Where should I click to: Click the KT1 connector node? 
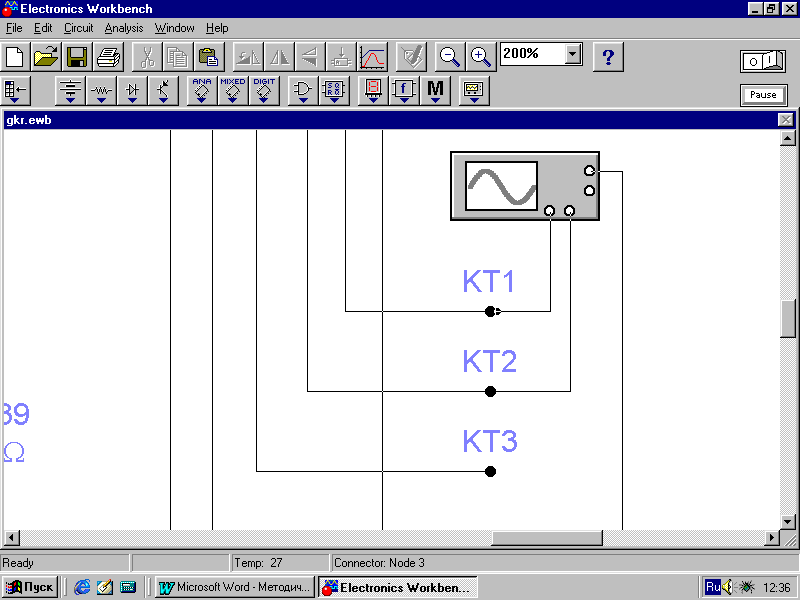[x=490, y=311]
